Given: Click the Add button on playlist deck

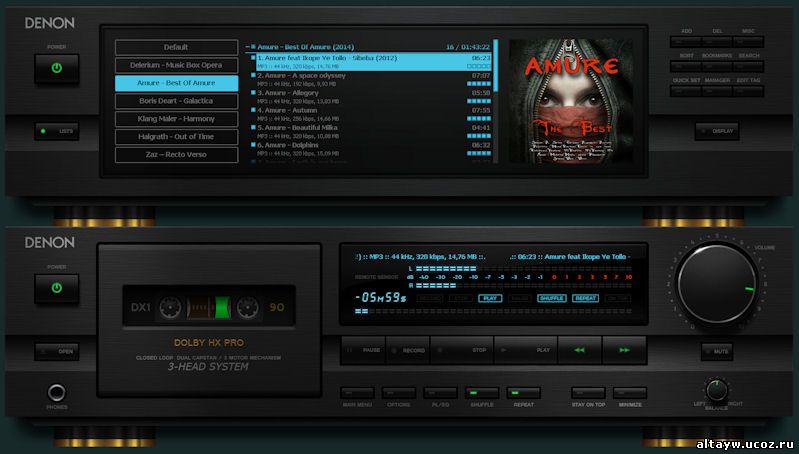Looking at the screenshot, I should [x=686, y=41].
